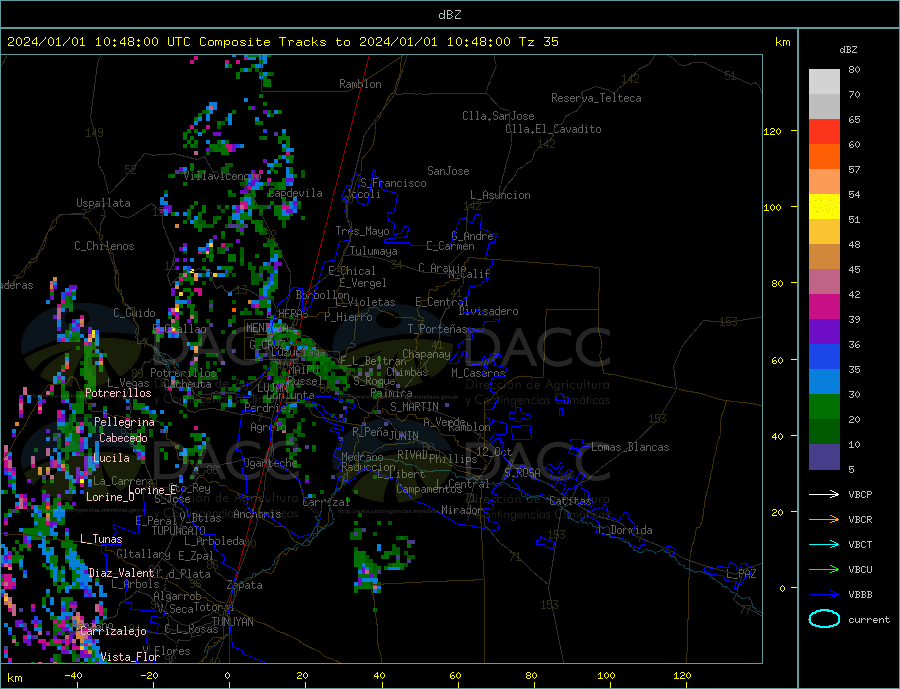The image size is (900, 689).
Task: Click the Uspallata label
Action: [x=103, y=203]
